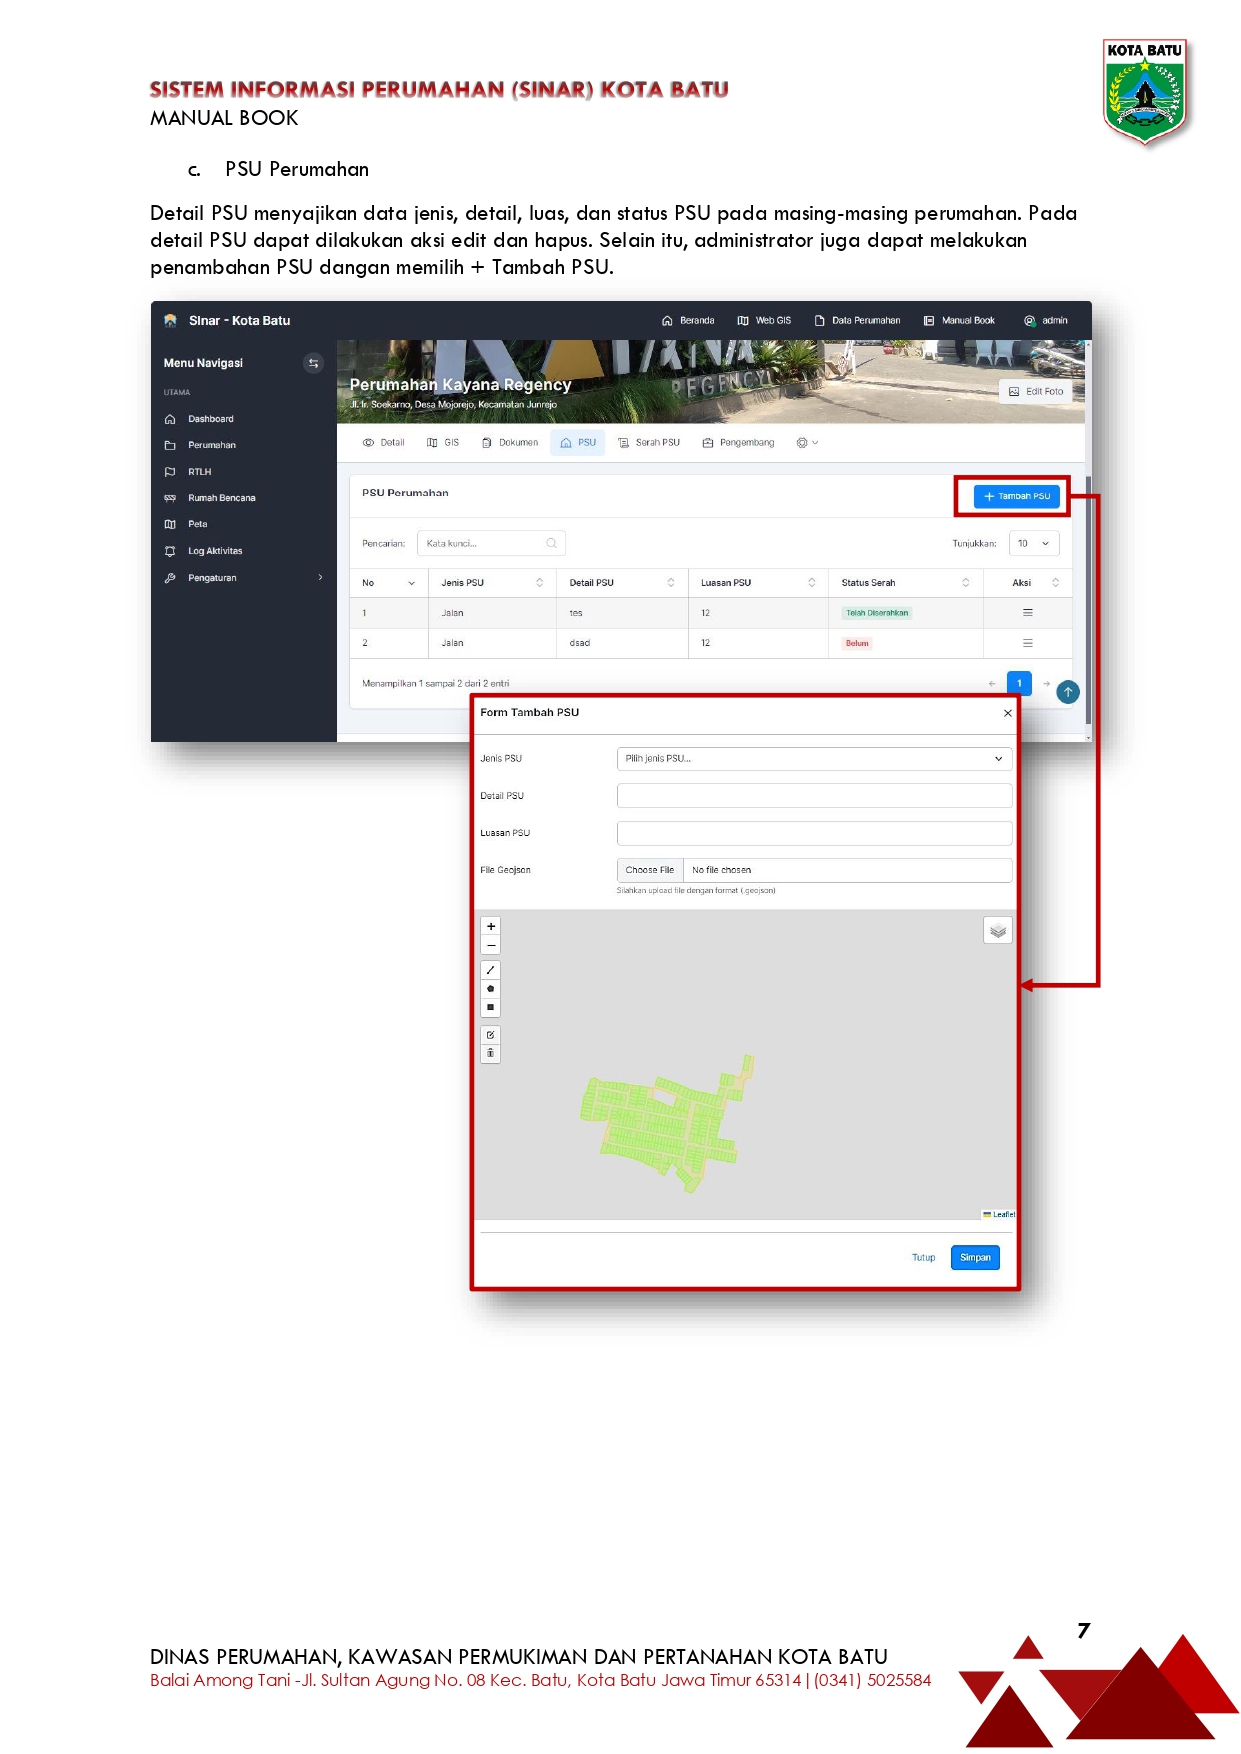The width and height of the screenshot is (1241, 1754).
Task: Switch to the Detail tab
Action: 384,442
